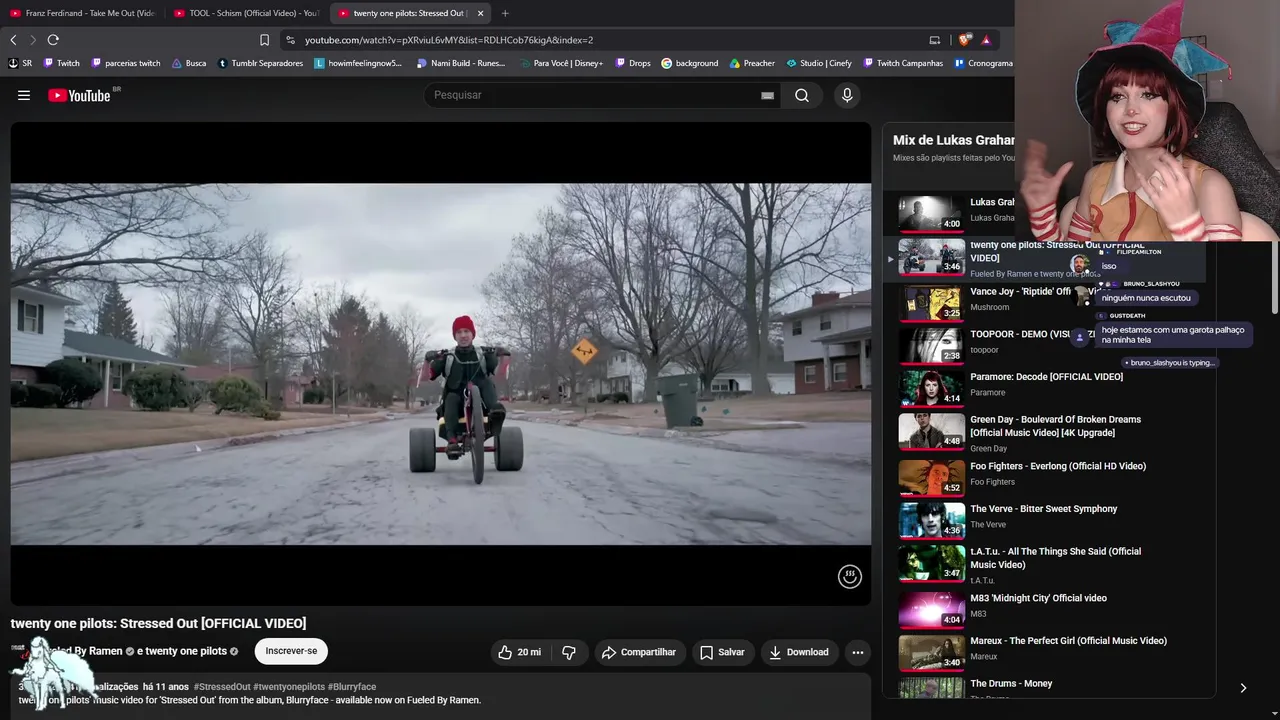Open the SR bookmark
Image resolution: width=1280 pixels, height=720 pixels.
coord(20,63)
